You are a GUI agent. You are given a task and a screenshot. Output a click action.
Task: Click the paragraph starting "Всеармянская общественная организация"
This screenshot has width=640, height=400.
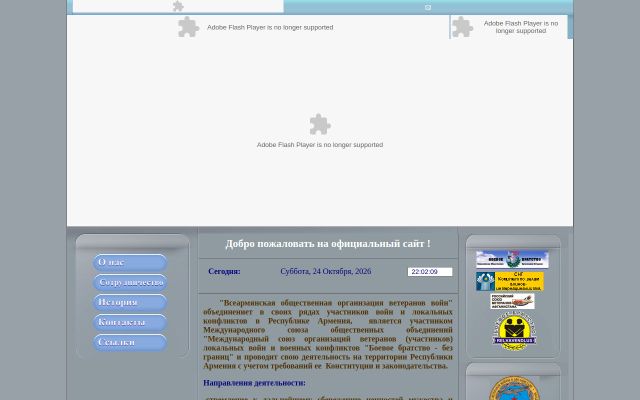[x=328, y=334]
